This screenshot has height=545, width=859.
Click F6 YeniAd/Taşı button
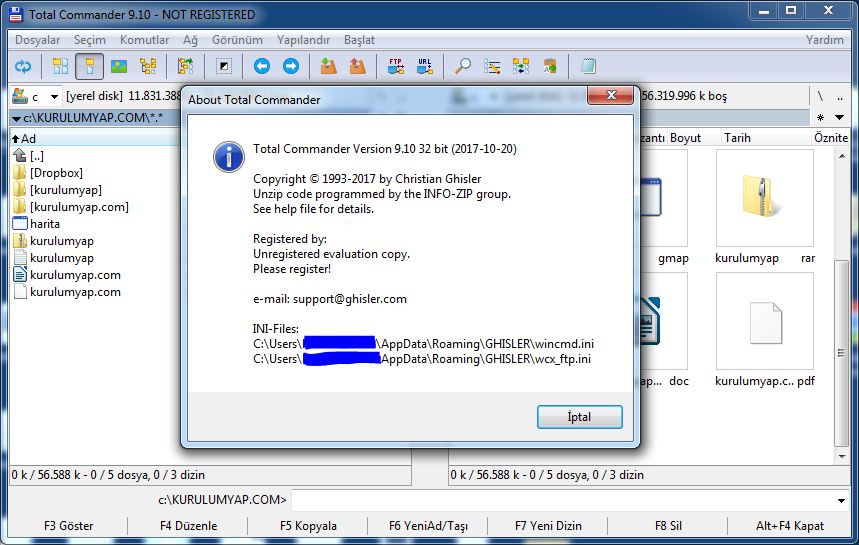(x=428, y=526)
